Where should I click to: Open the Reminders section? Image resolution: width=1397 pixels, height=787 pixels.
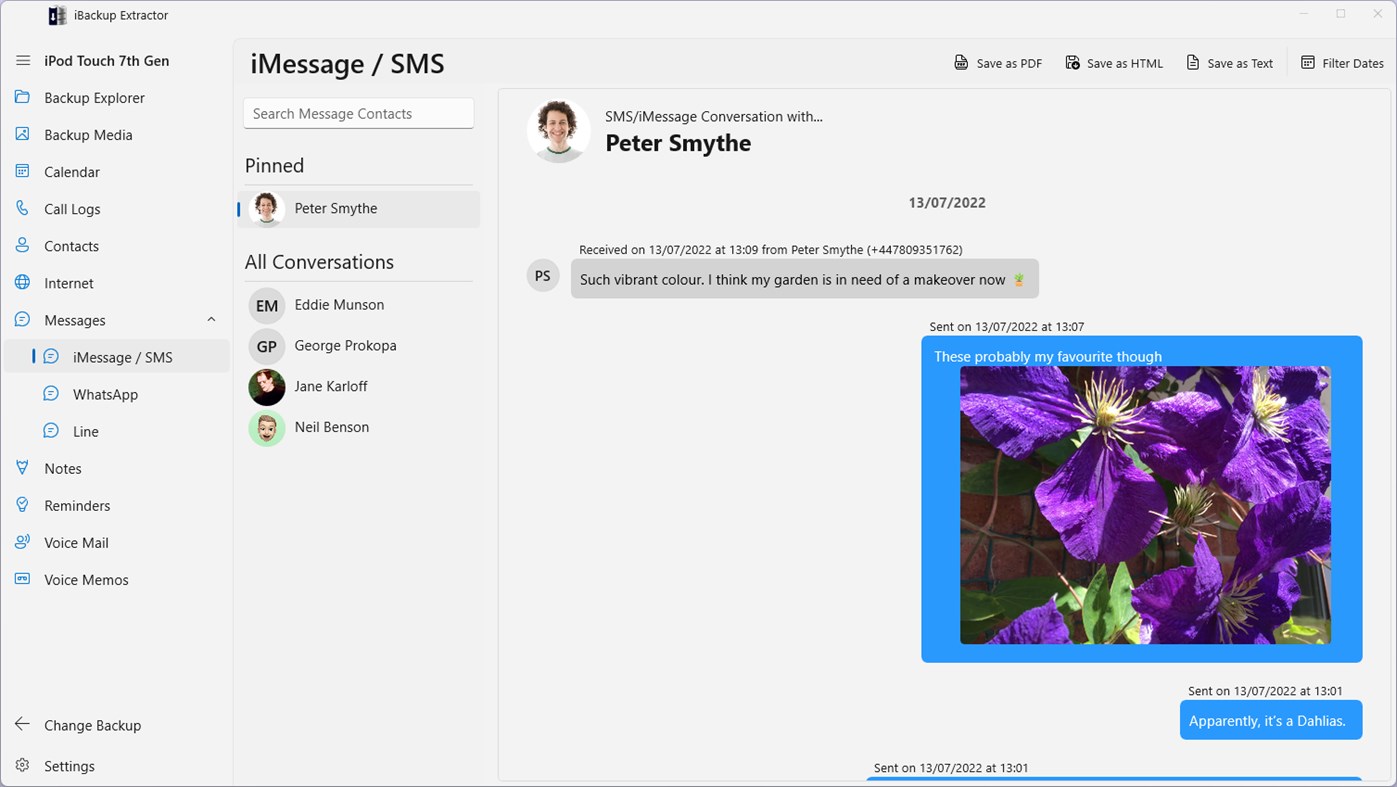coord(77,505)
